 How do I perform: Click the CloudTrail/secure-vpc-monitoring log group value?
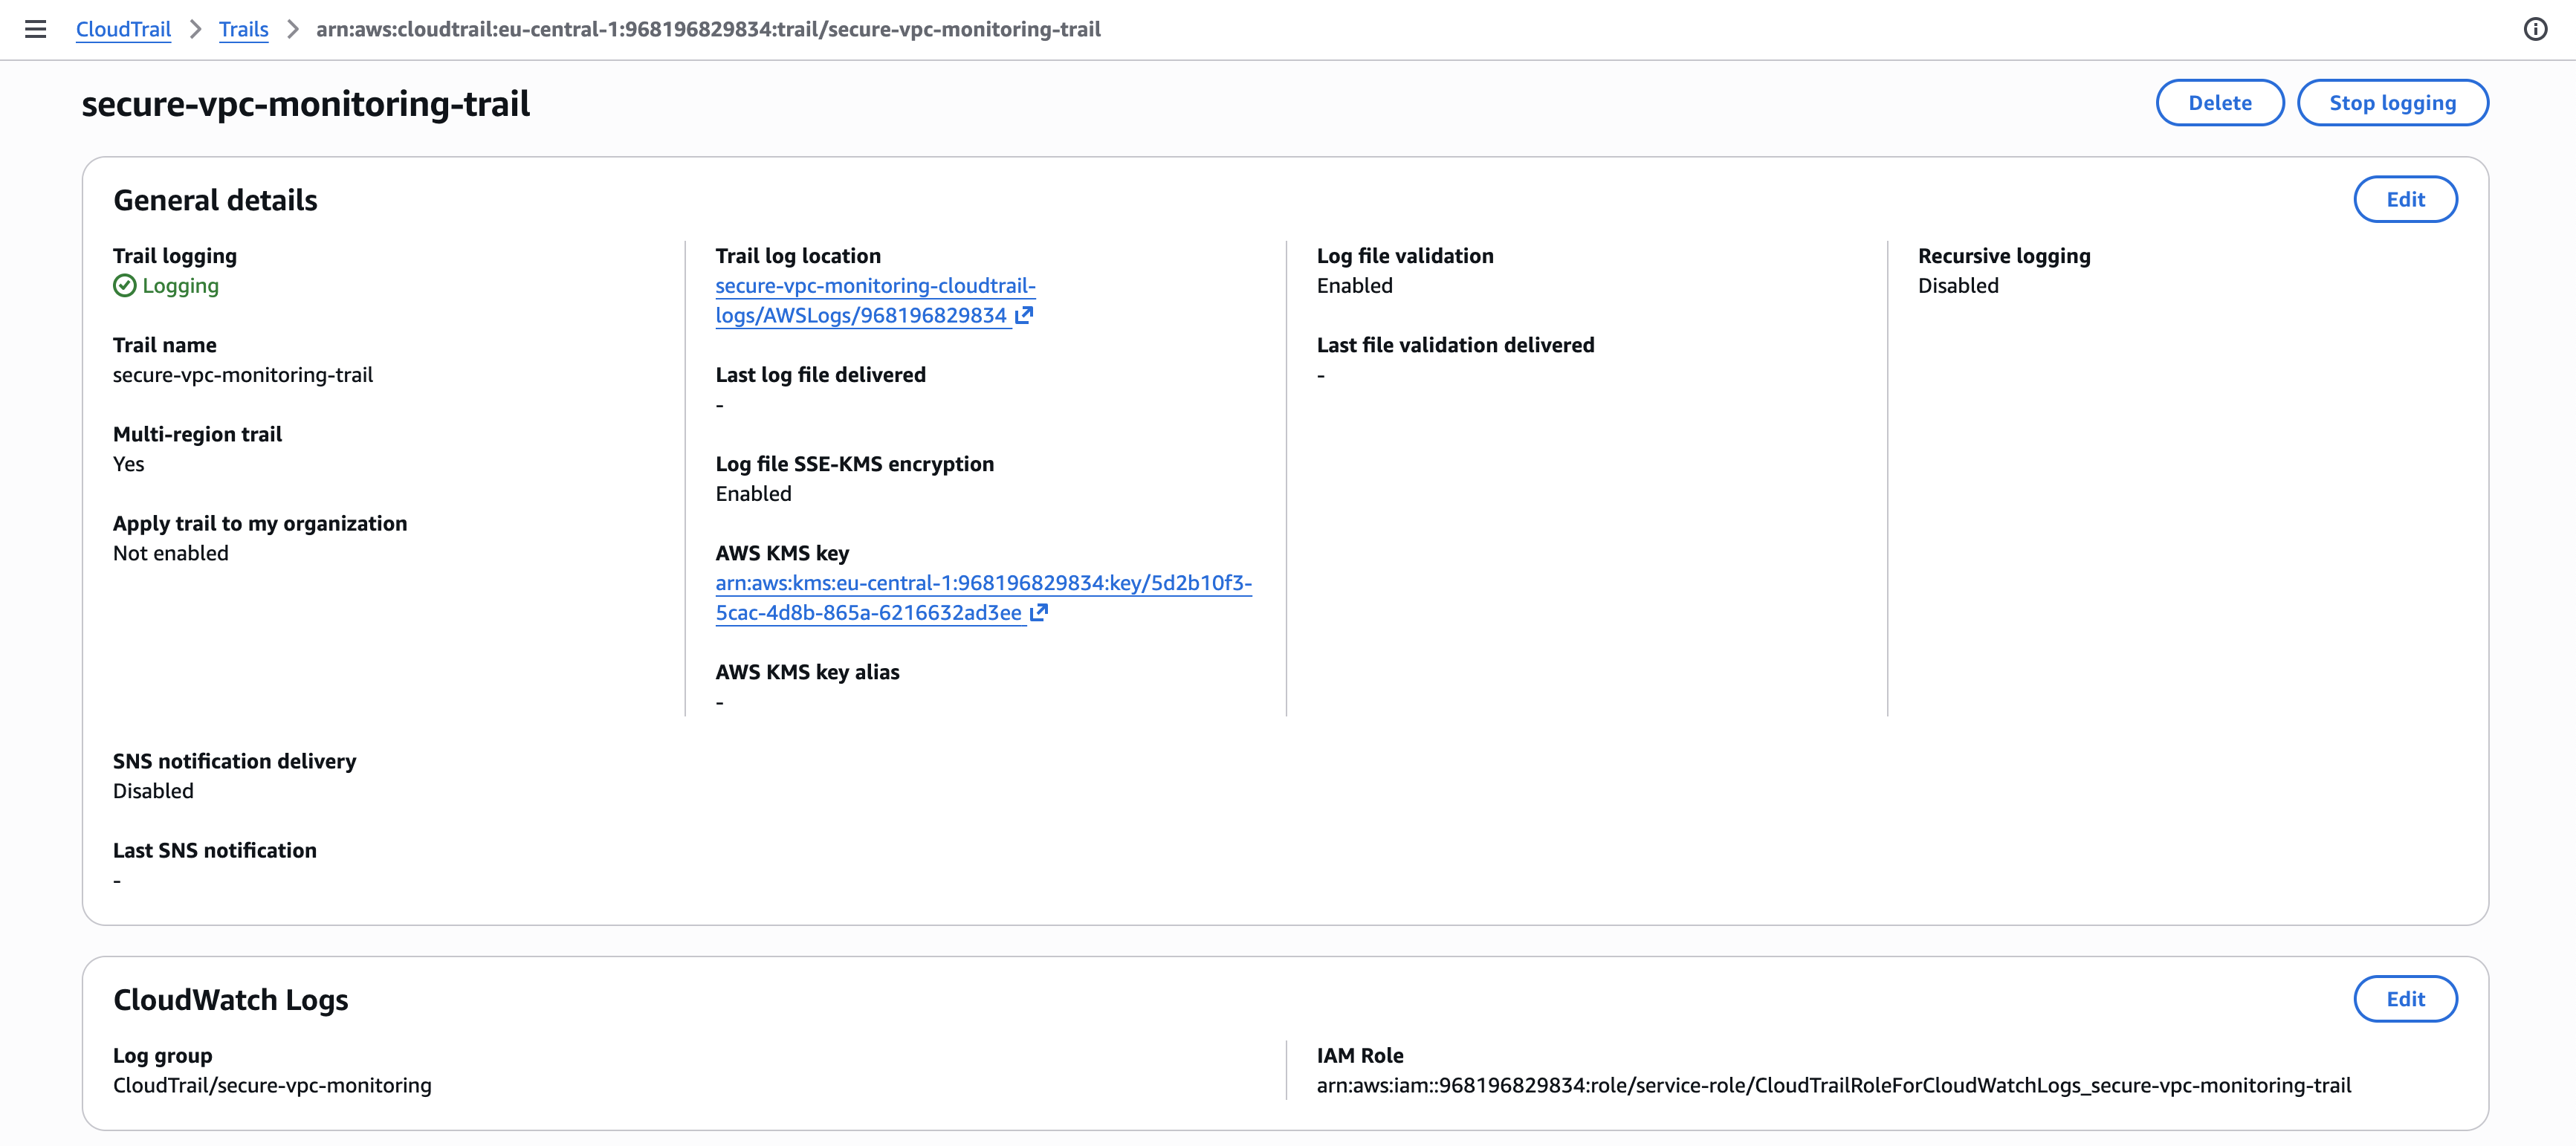tap(272, 1085)
